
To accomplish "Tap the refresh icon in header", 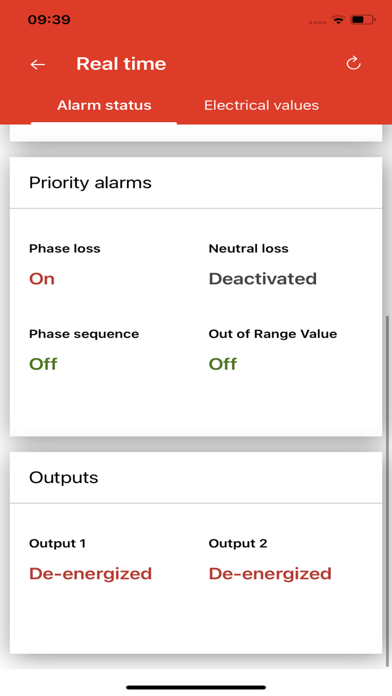I will coord(353,63).
